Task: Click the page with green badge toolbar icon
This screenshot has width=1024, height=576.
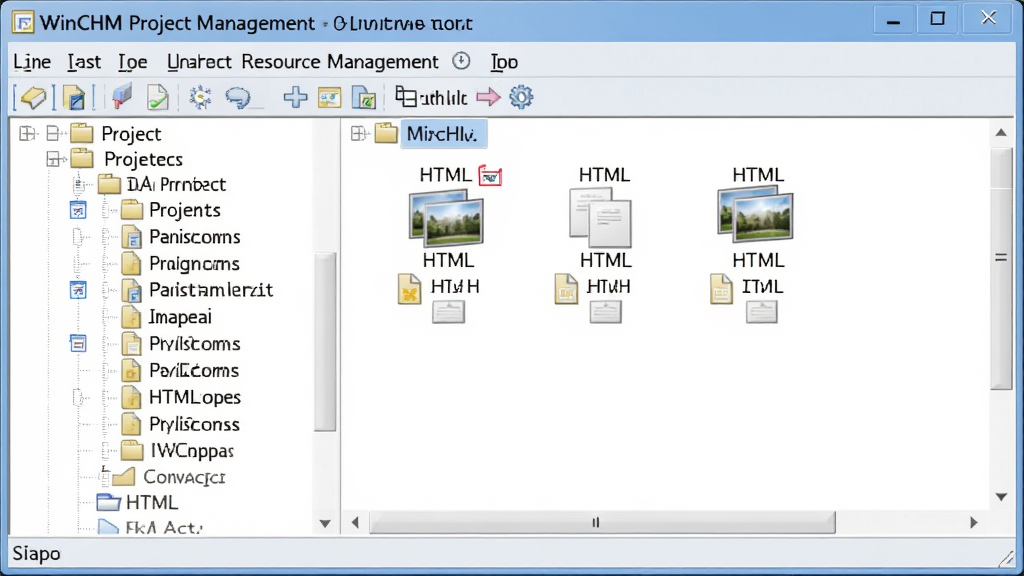Action: [x=364, y=98]
